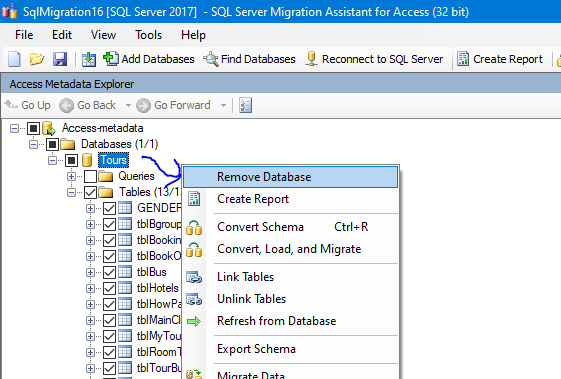Image resolution: width=561 pixels, height=379 pixels.
Task: Toggle the Tours database checkbox
Action: [71, 160]
